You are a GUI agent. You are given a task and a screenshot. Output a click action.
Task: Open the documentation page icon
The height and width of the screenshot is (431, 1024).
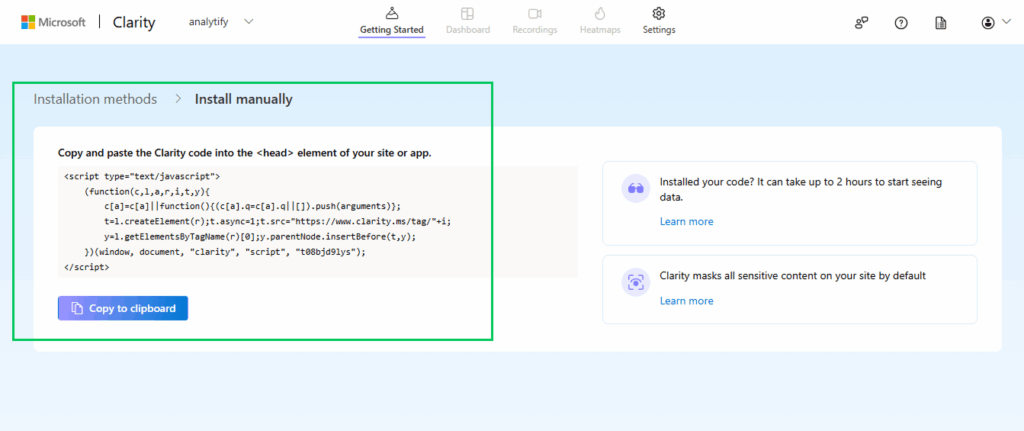940,23
